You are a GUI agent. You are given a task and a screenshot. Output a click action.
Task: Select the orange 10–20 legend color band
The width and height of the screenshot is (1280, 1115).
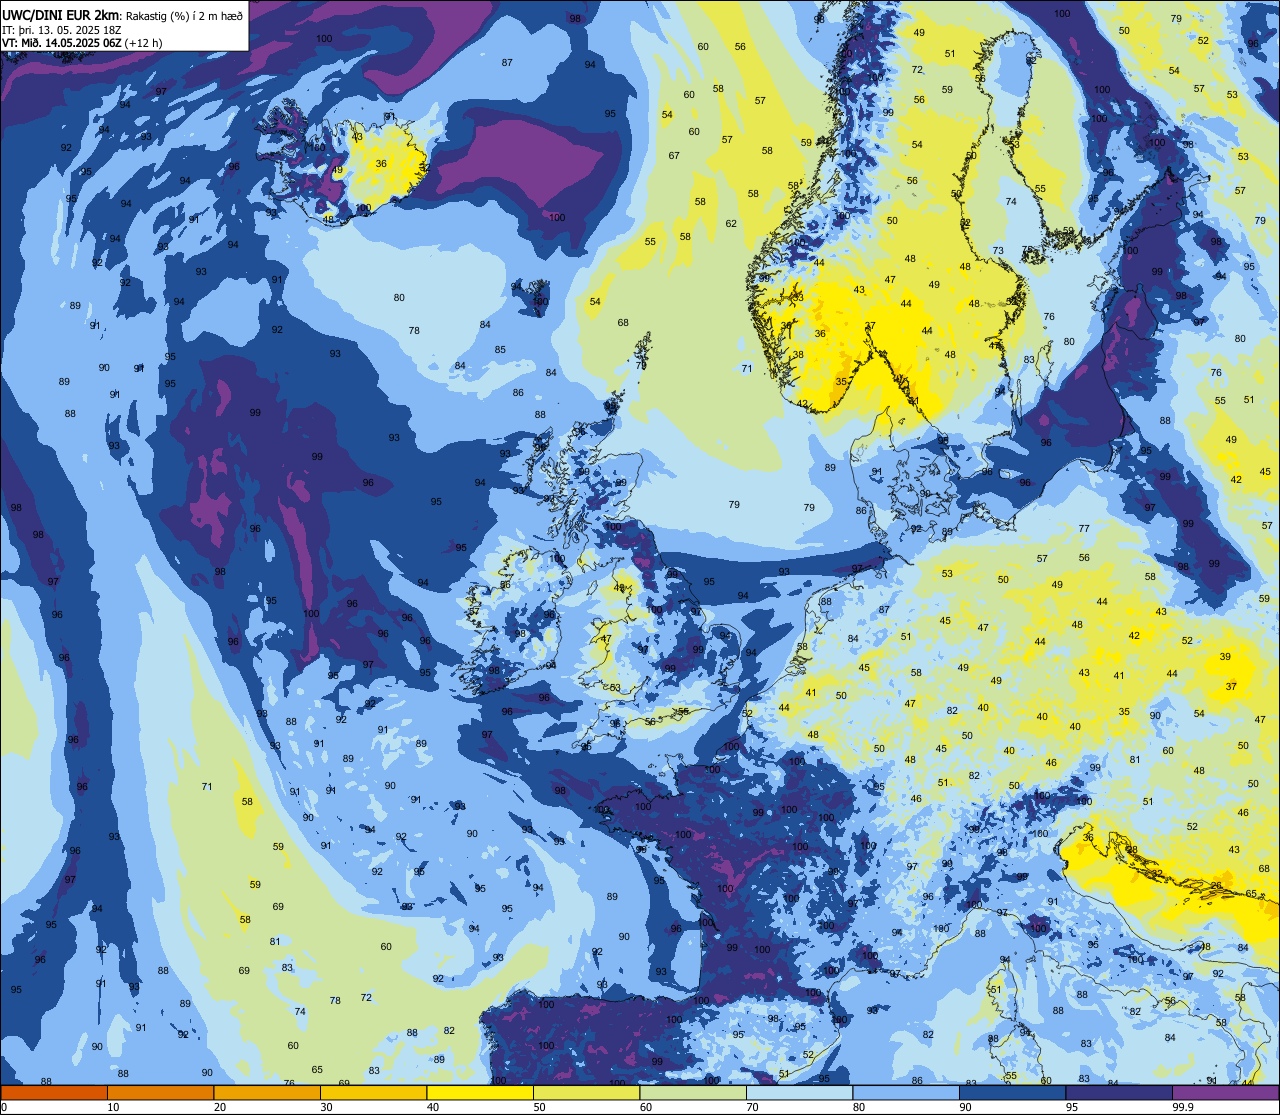tap(160, 1093)
